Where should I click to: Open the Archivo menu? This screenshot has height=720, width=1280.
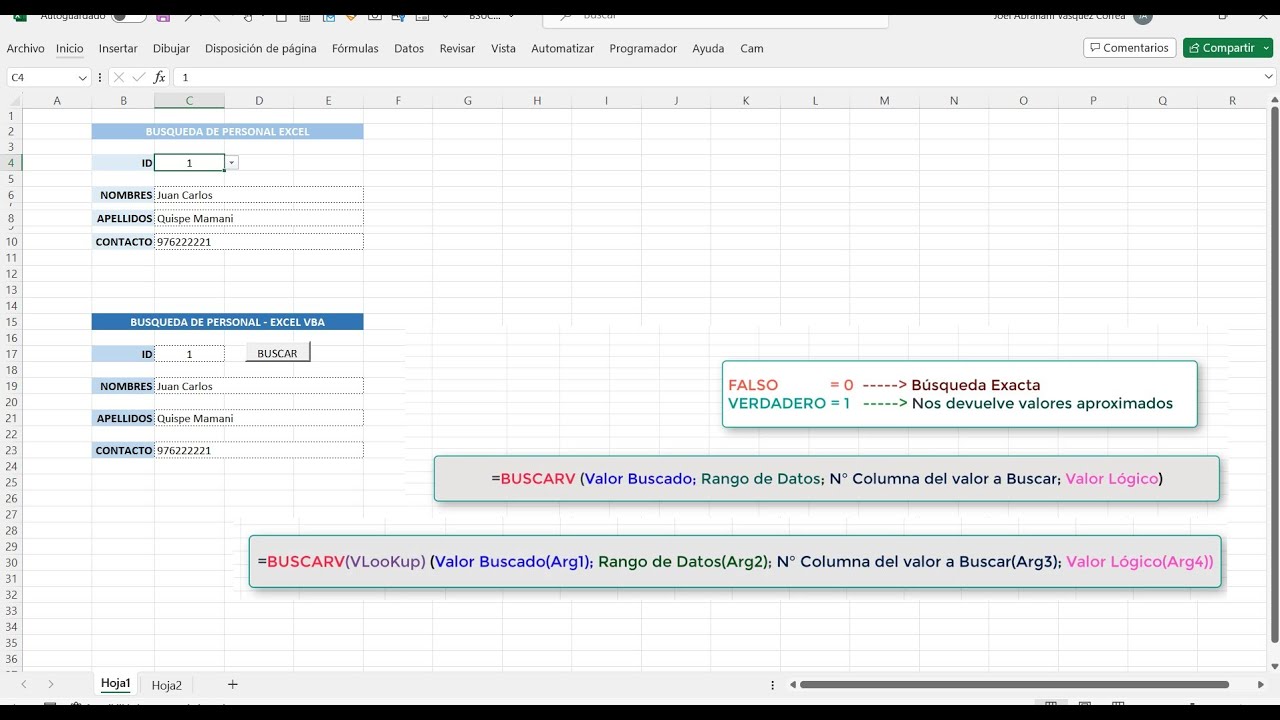25,48
